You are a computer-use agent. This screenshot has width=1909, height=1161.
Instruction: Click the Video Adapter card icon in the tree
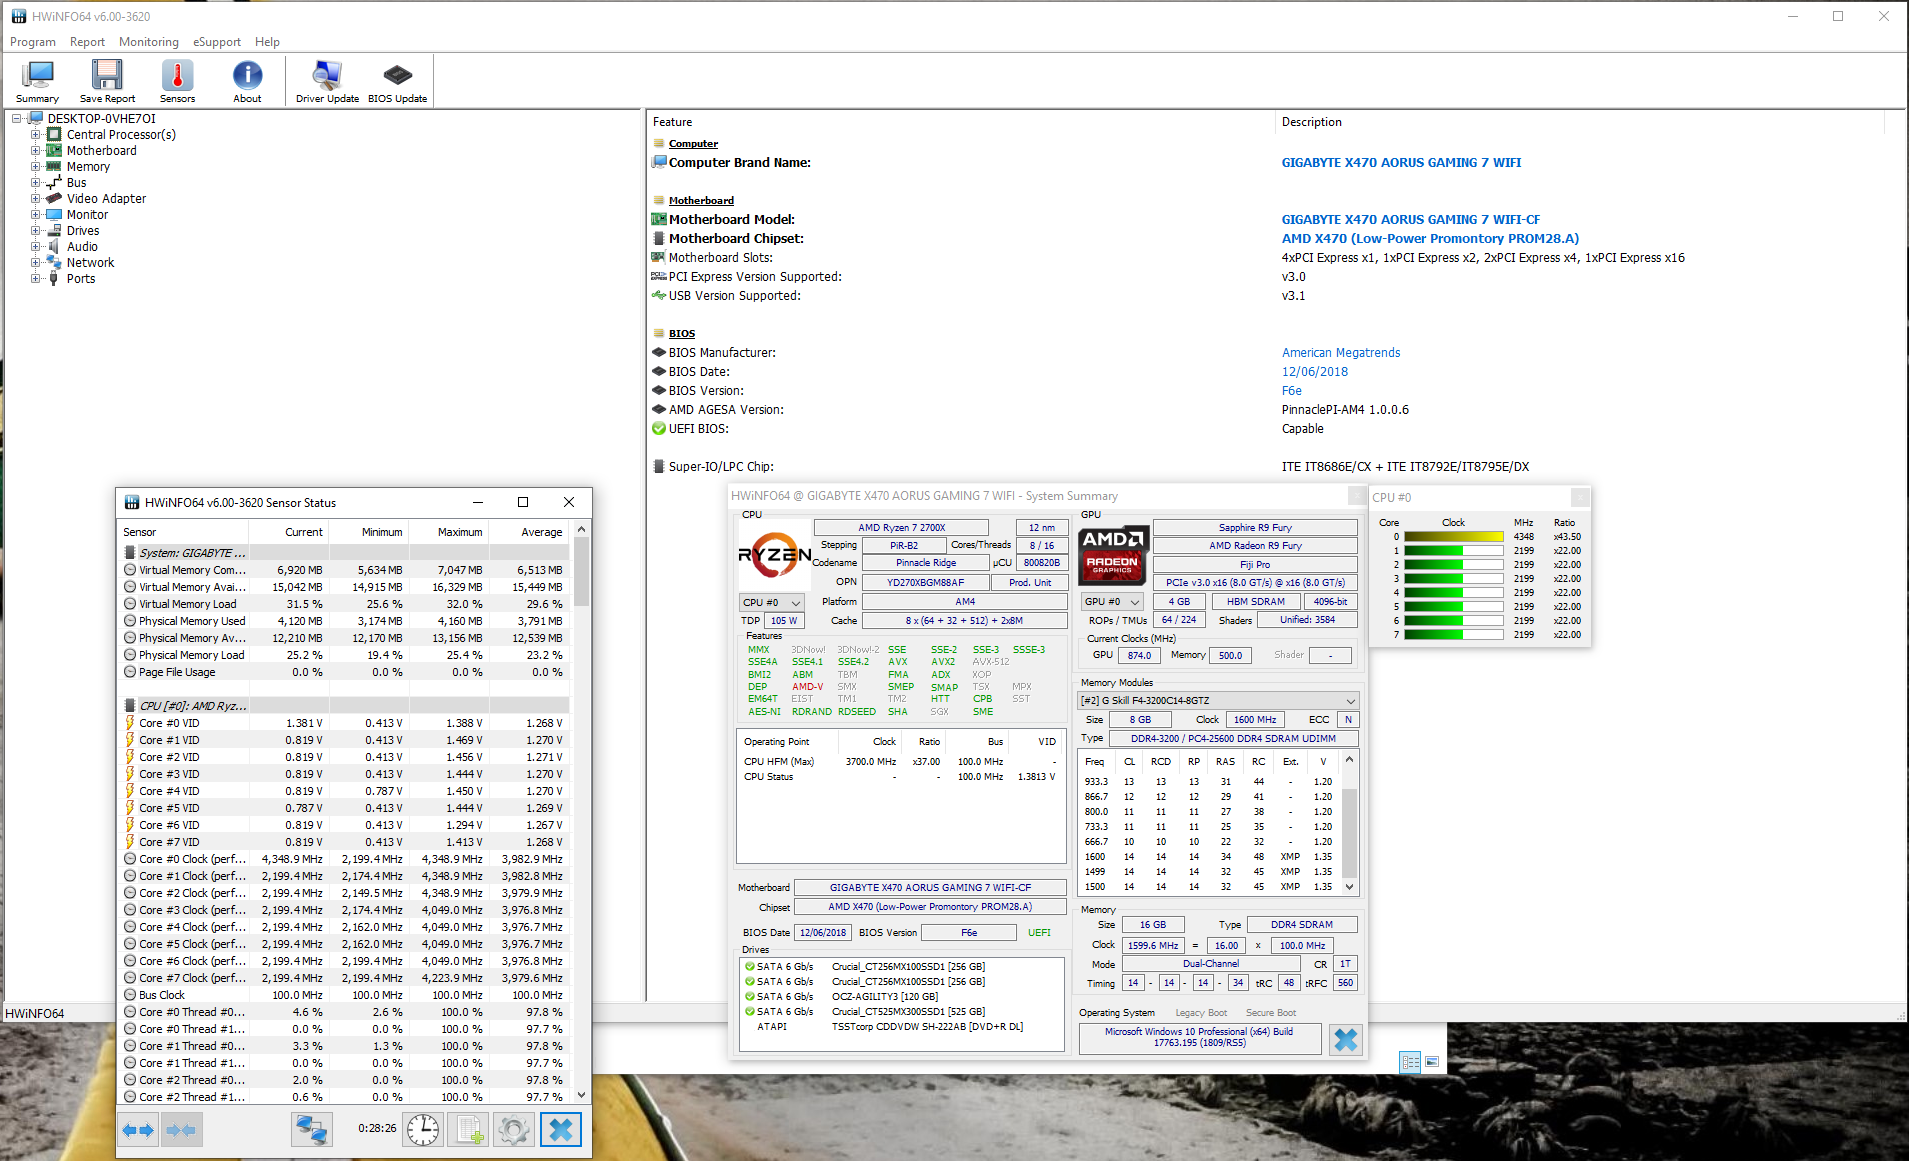click(54, 199)
